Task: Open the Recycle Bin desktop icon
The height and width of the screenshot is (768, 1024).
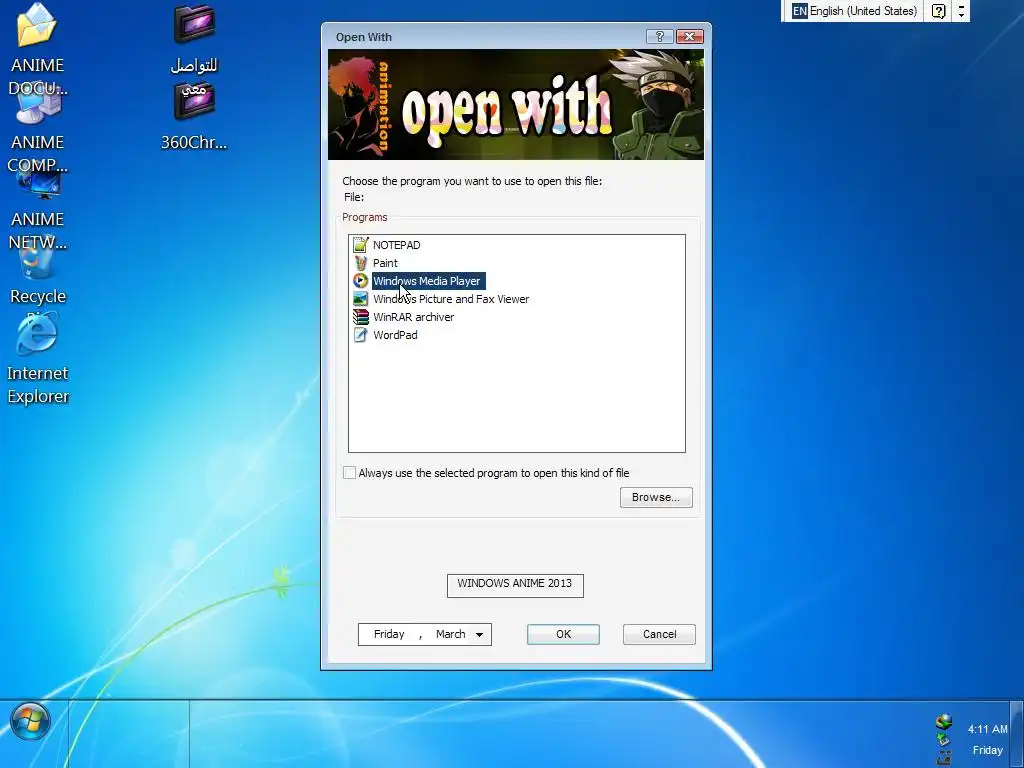Action: (x=37, y=261)
